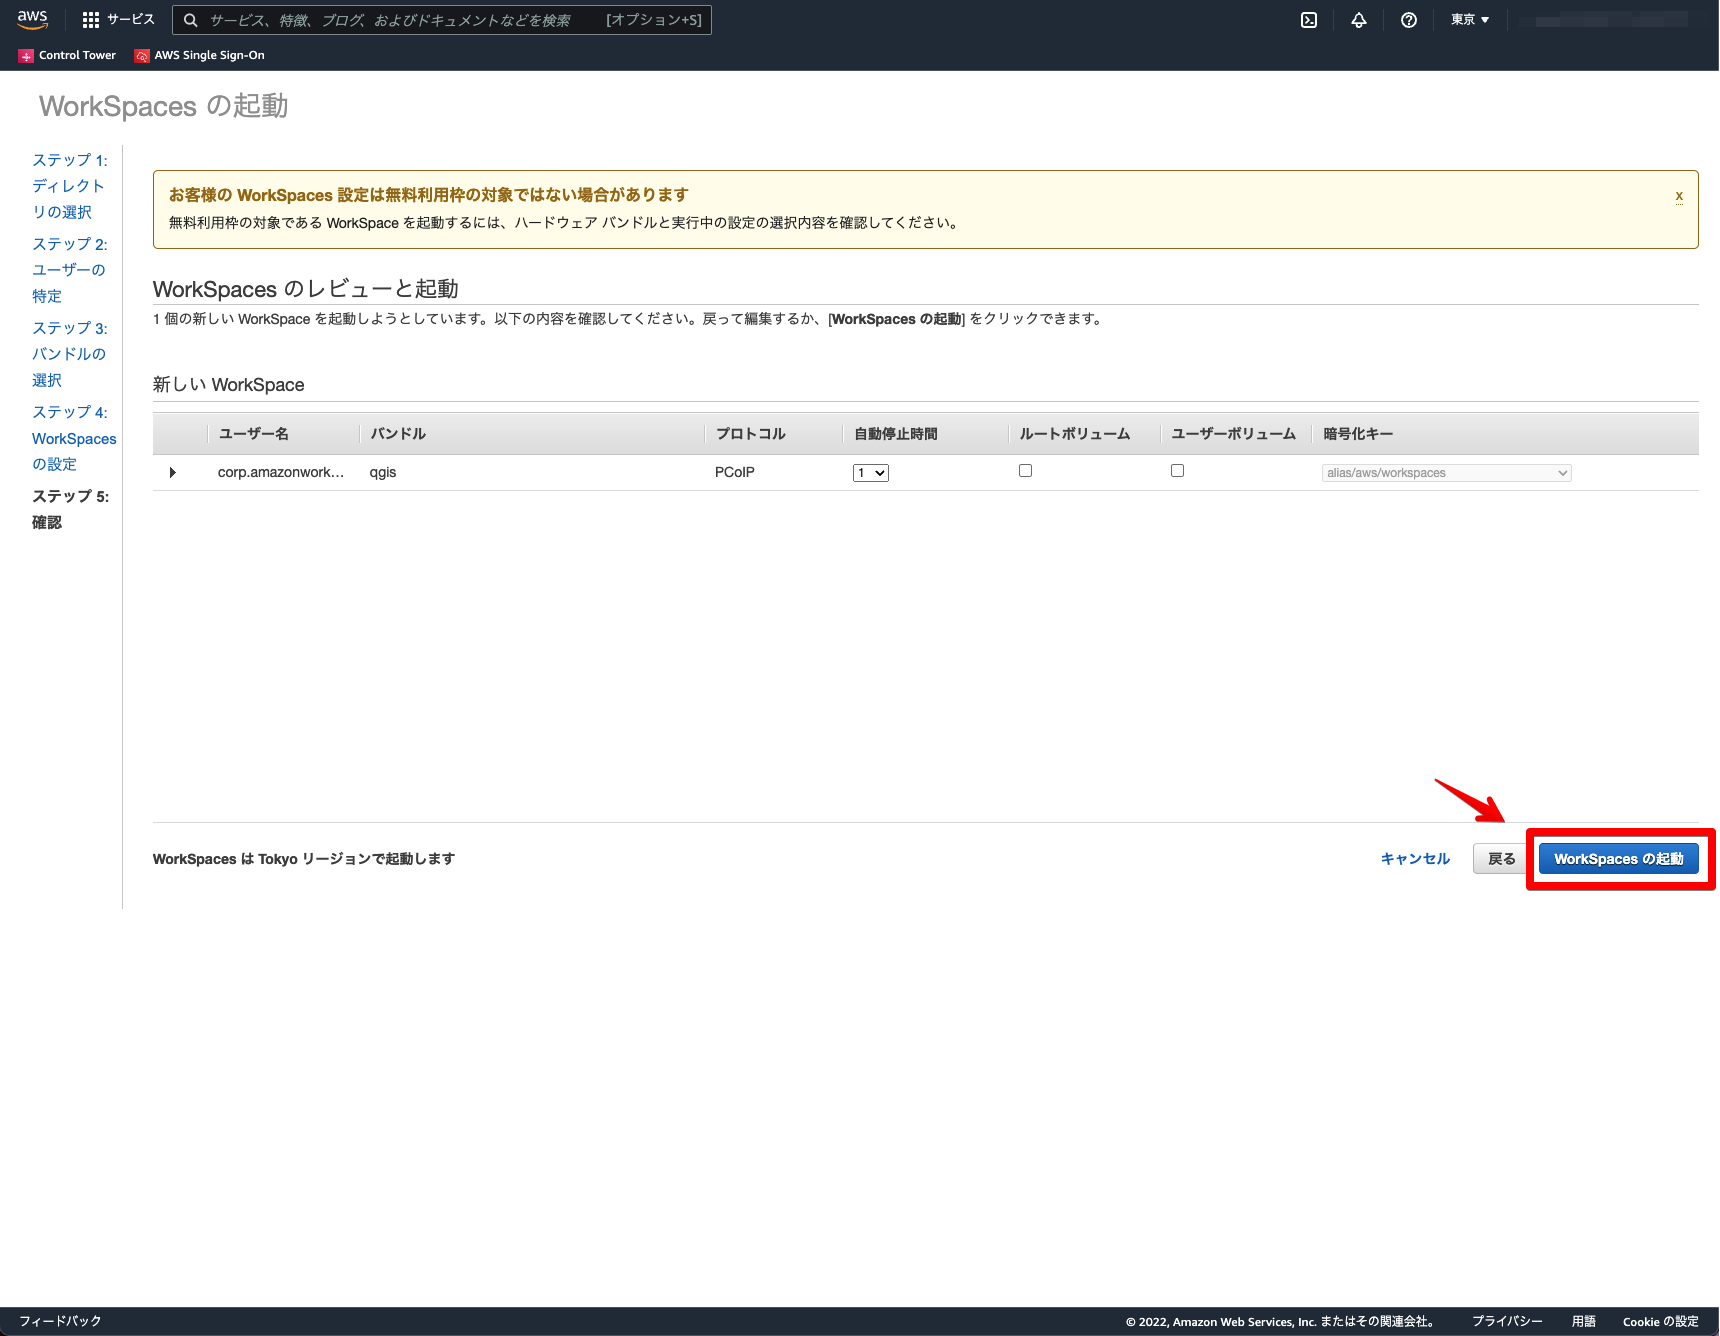The image size is (1720, 1336).
Task: Enable the ルートボリューム checkbox
Action: [1025, 470]
